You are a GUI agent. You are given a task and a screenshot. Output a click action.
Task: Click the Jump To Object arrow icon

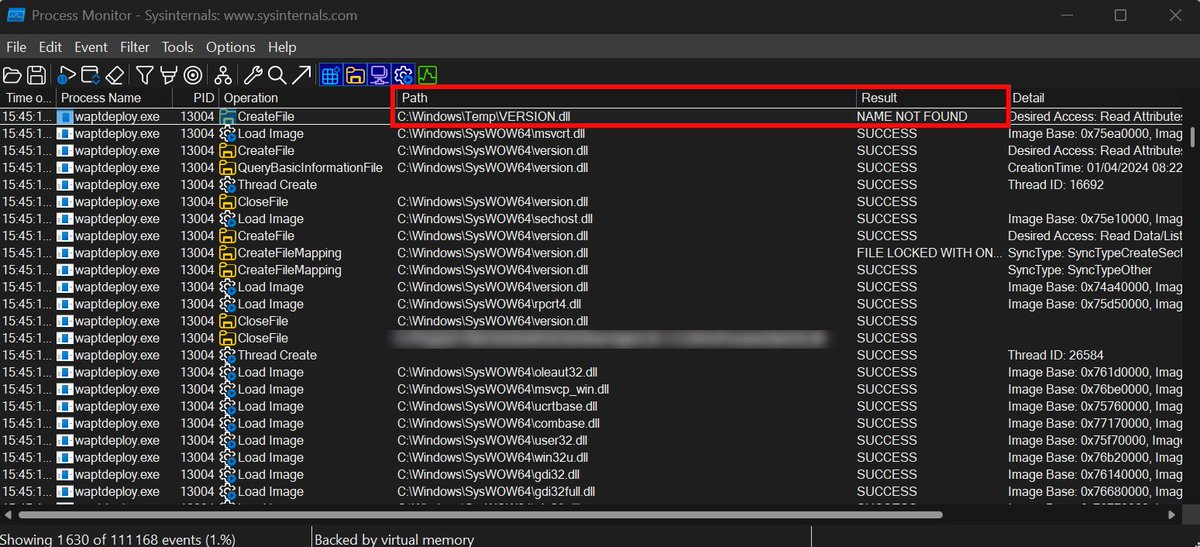[x=301, y=75]
